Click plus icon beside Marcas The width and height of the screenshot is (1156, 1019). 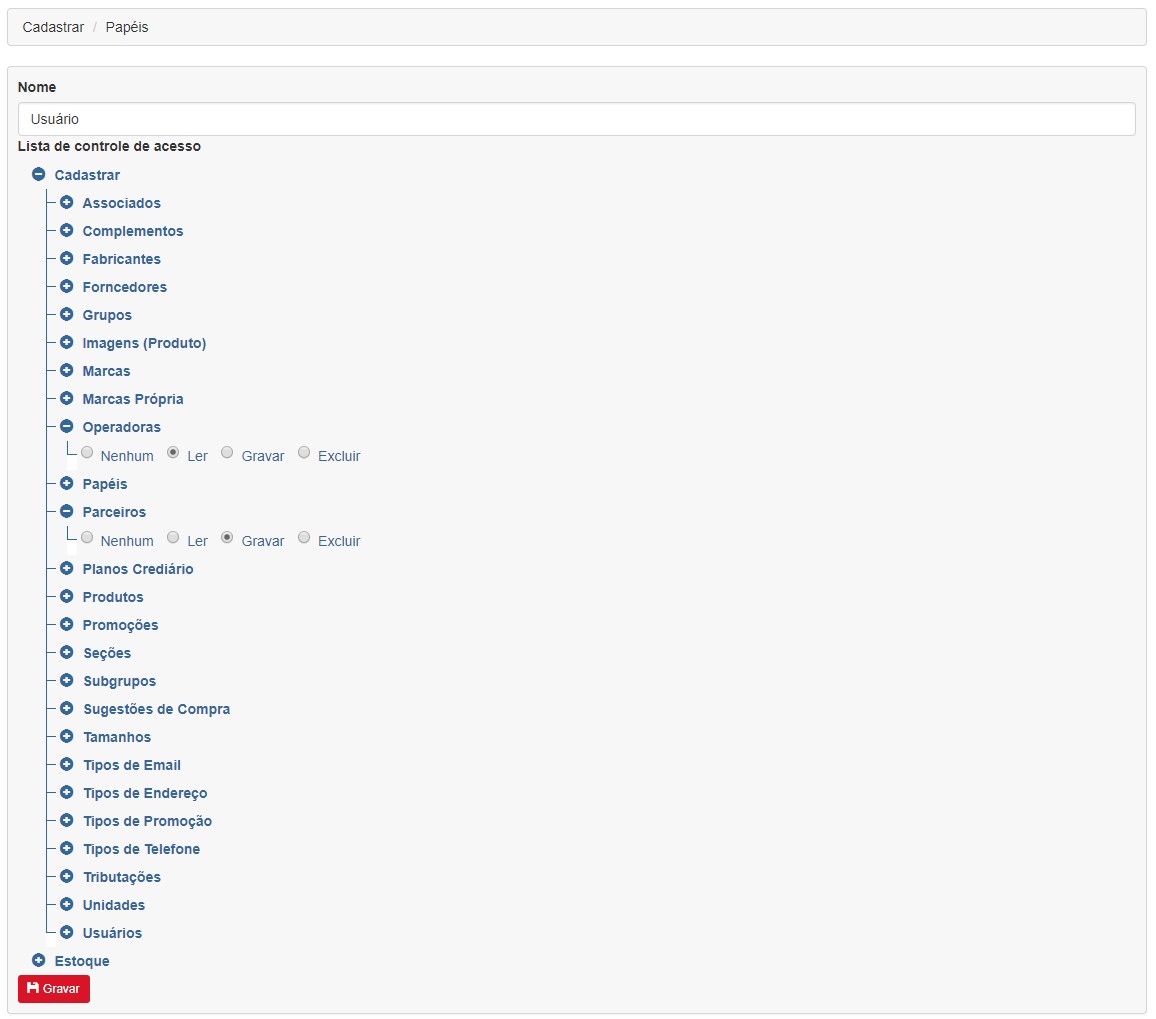[66, 371]
